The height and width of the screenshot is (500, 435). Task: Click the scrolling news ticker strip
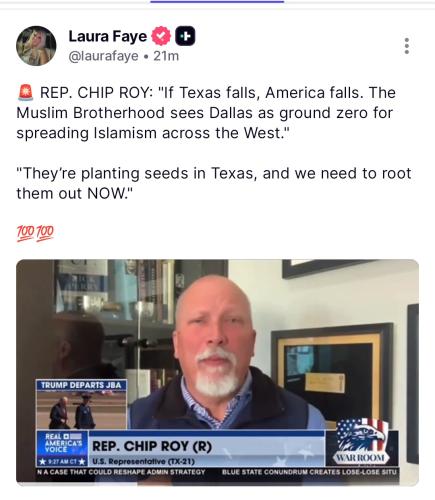tap(217, 472)
